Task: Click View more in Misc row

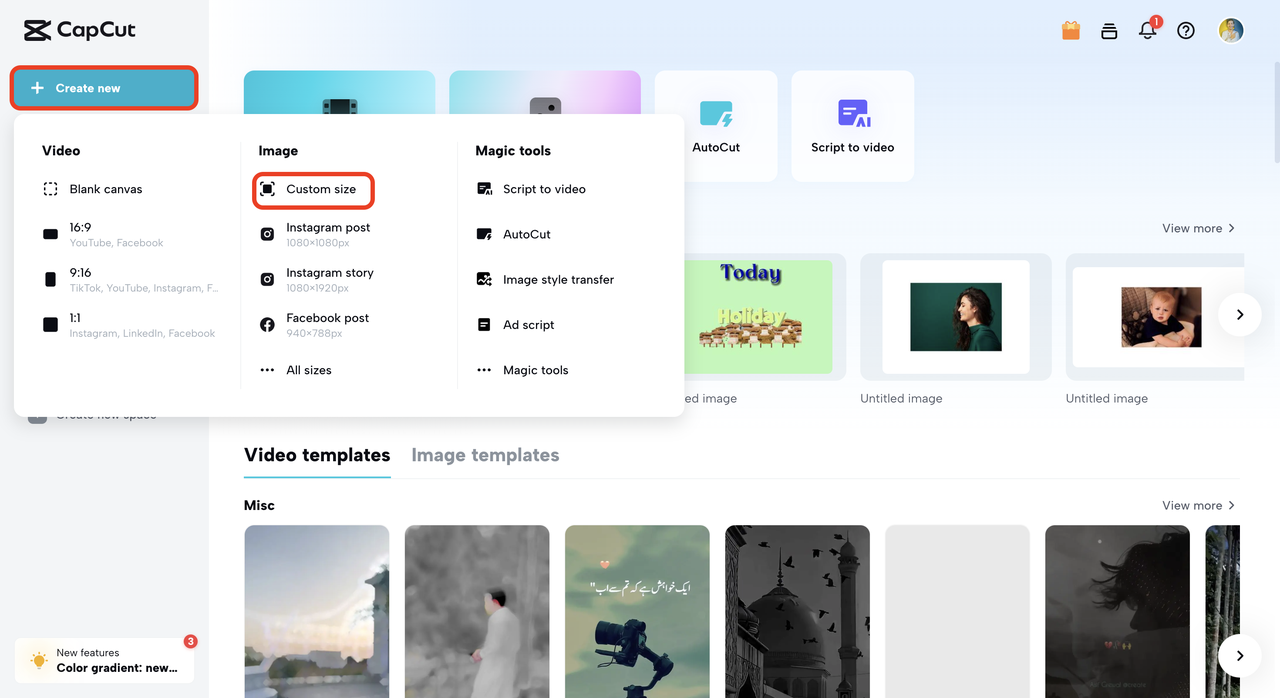Action: coord(1199,505)
